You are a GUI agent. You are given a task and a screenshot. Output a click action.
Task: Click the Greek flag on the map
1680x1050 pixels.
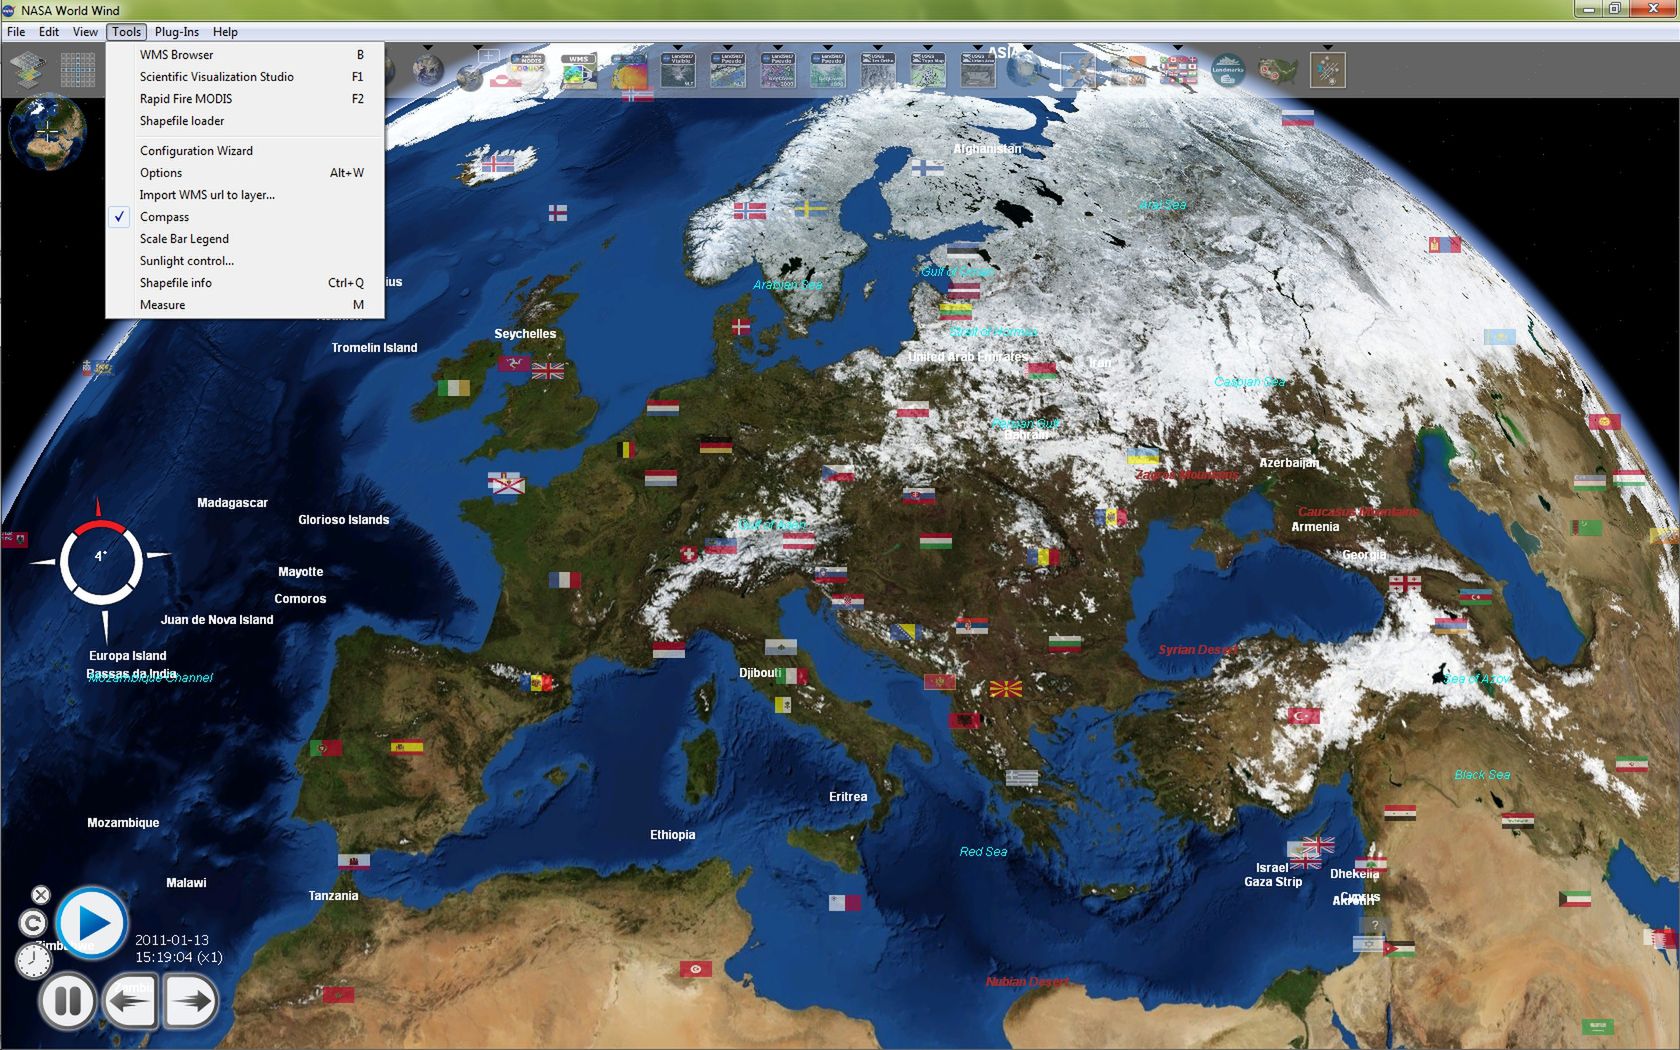click(1022, 778)
